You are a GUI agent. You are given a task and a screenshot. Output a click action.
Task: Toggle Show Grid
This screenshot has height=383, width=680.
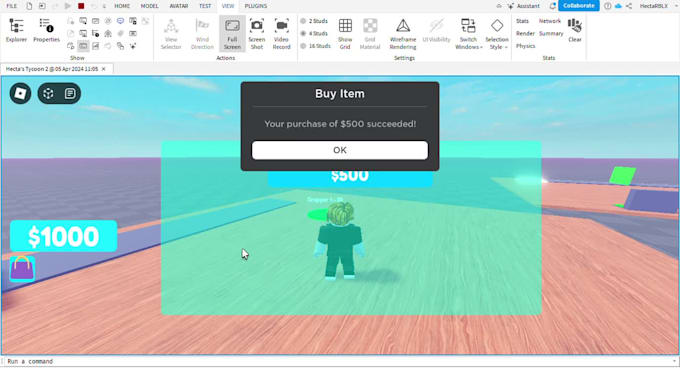click(x=345, y=34)
